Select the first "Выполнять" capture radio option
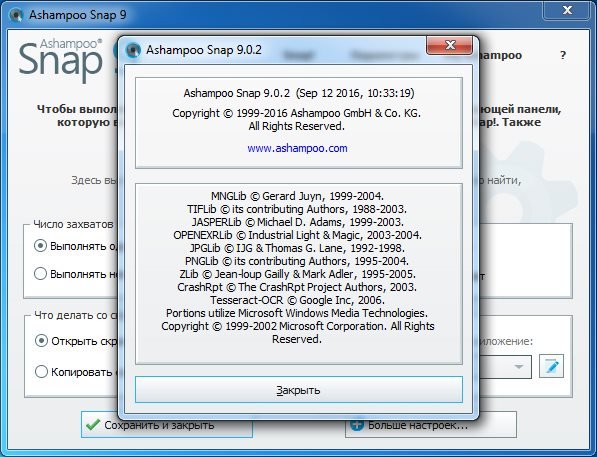The height and width of the screenshot is (457, 597). pyautogui.click(x=40, y=246)
